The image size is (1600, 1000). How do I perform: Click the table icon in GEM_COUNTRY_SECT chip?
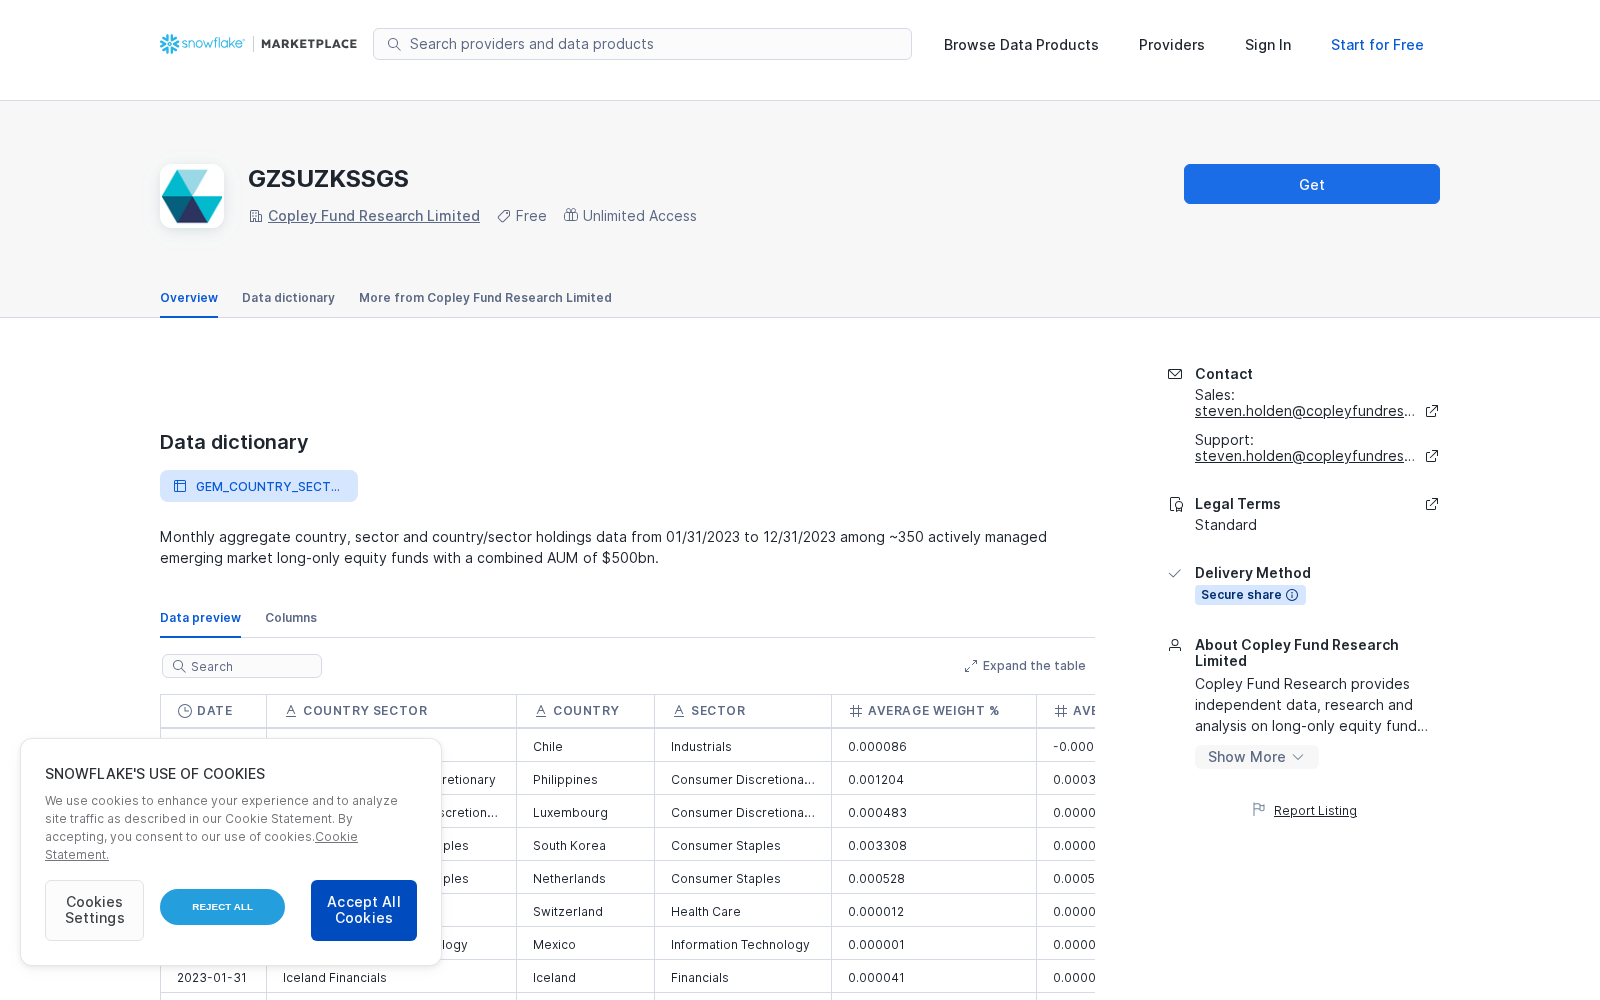180,486
